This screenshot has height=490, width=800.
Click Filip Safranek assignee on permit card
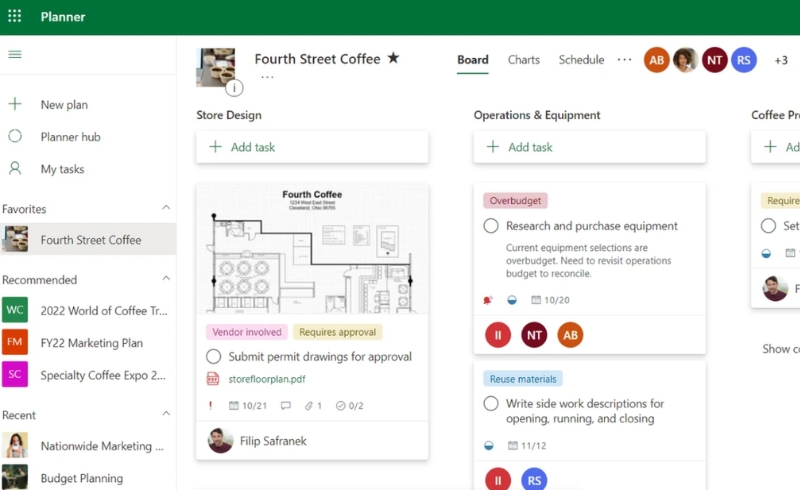click(x=257, y=440)
